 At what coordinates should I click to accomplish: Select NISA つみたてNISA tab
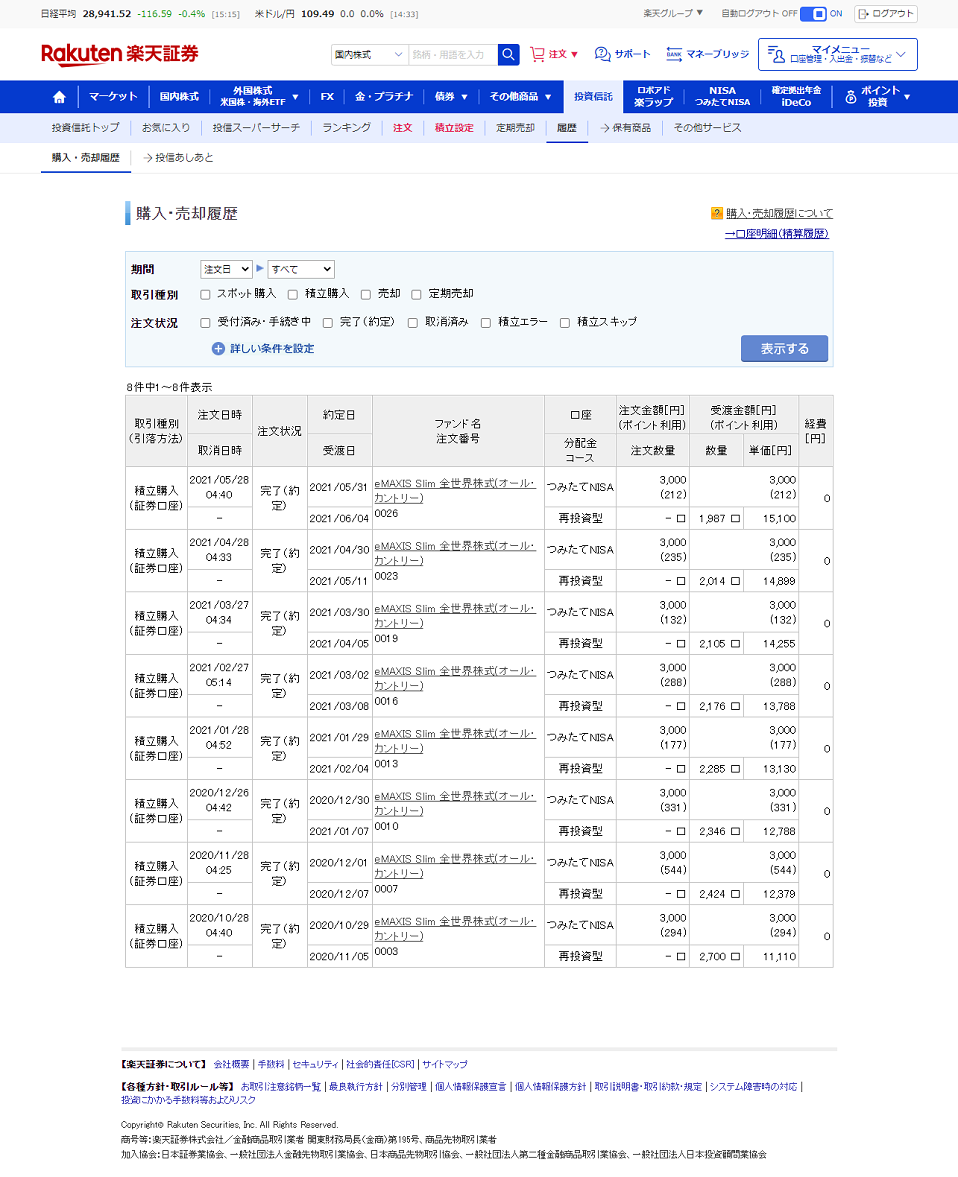click(x=722, y=97)
